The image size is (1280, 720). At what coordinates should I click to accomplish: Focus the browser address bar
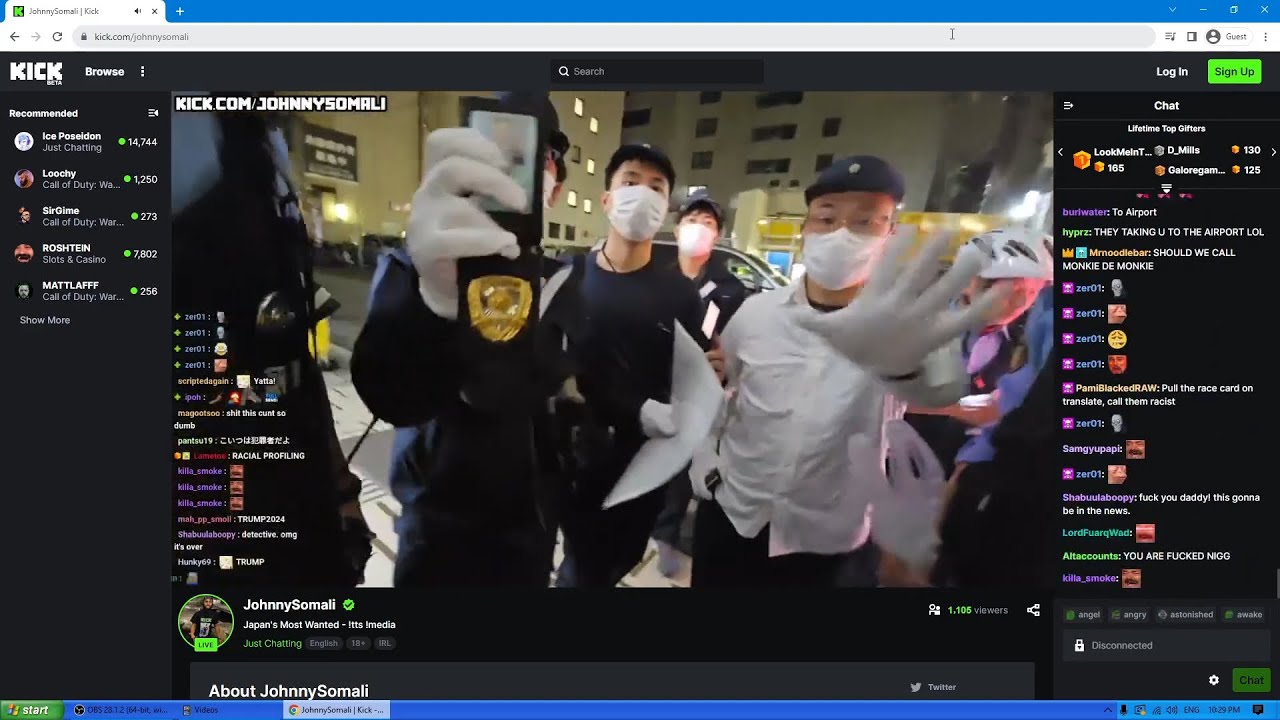point(614,36)
